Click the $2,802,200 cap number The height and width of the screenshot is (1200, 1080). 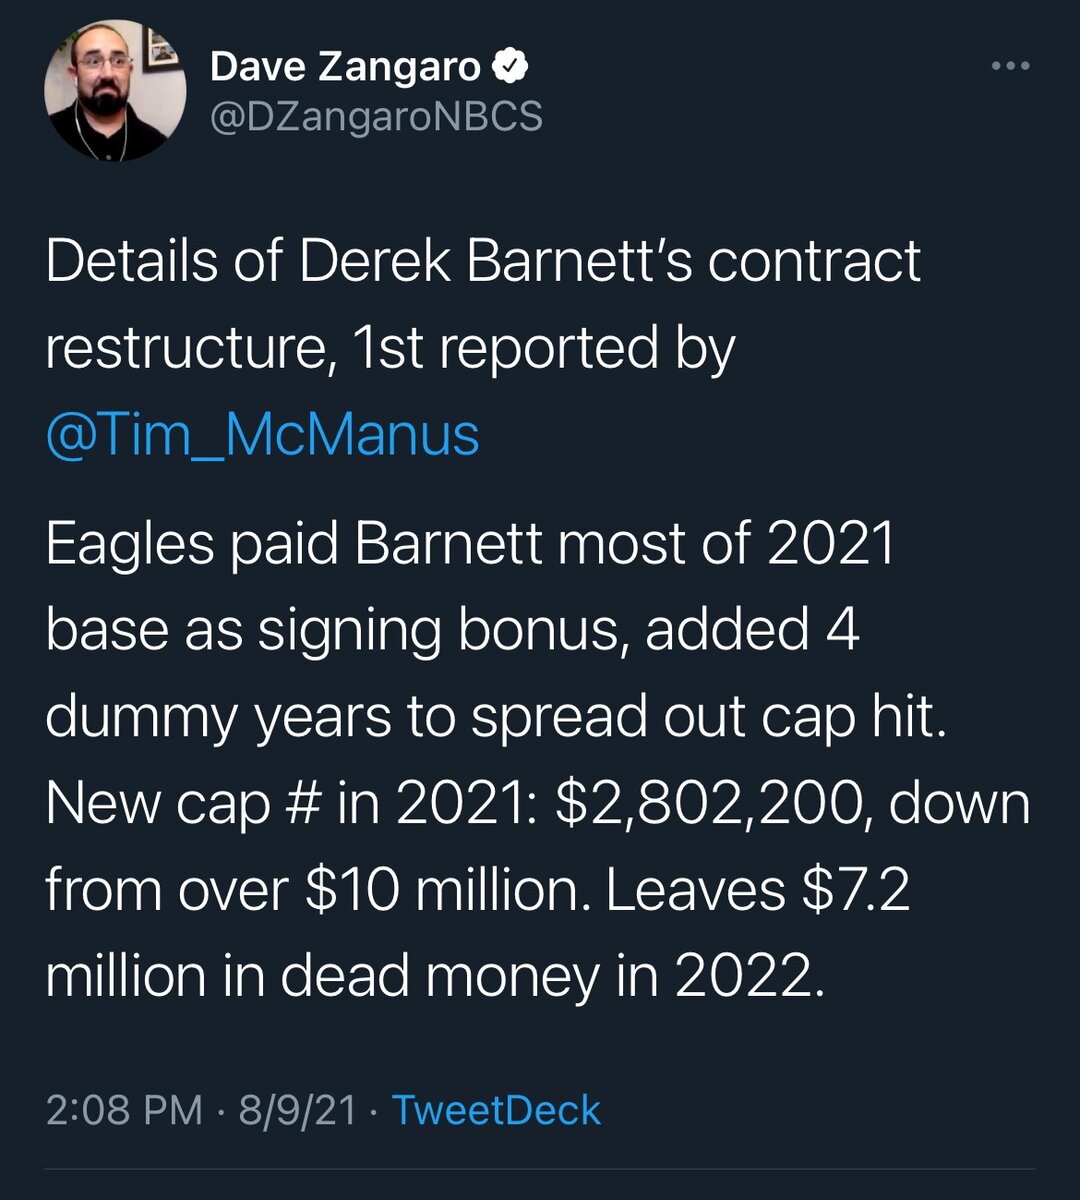click(714, 804)
